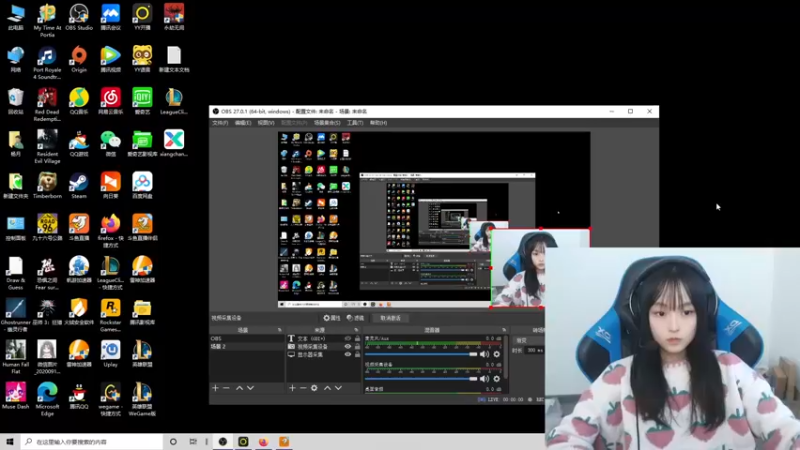Open Rockstar Games launcher shortcut
Viewport: 800px width, 450px height.
(111, 316)
